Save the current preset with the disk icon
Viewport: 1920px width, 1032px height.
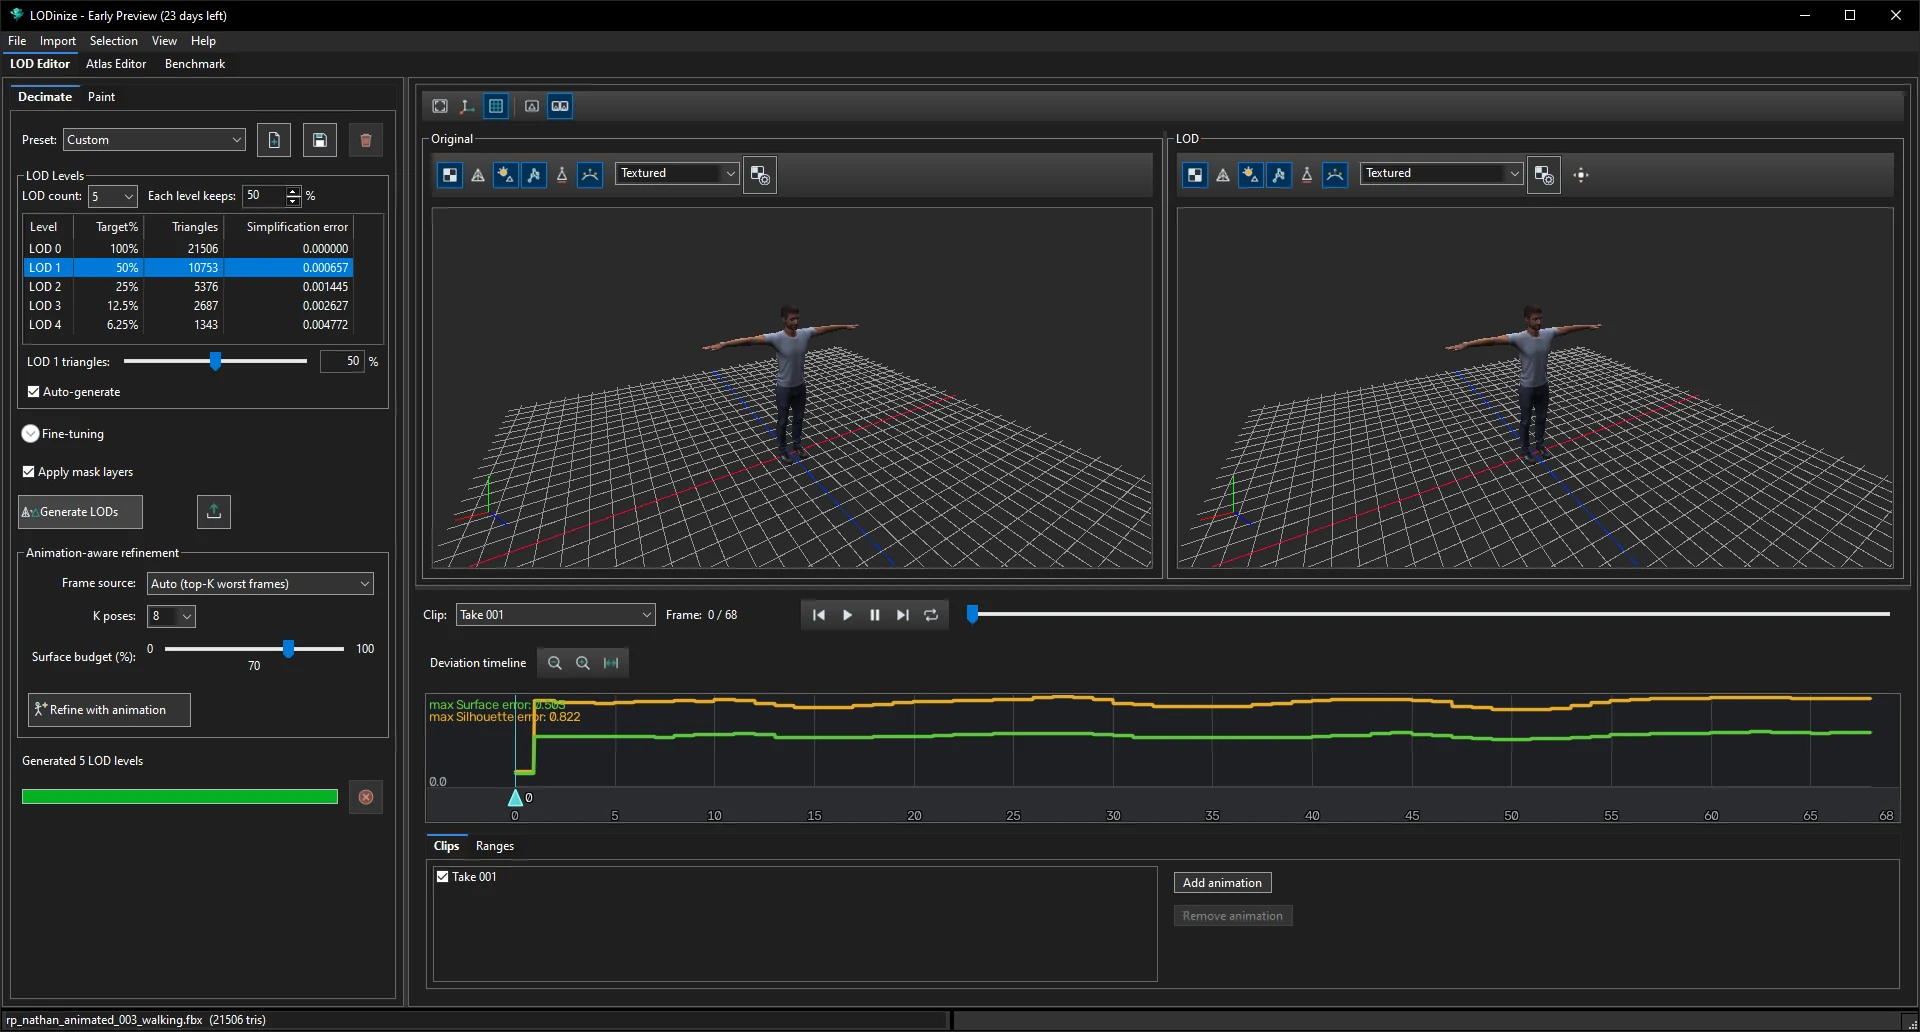pos(320,140)
